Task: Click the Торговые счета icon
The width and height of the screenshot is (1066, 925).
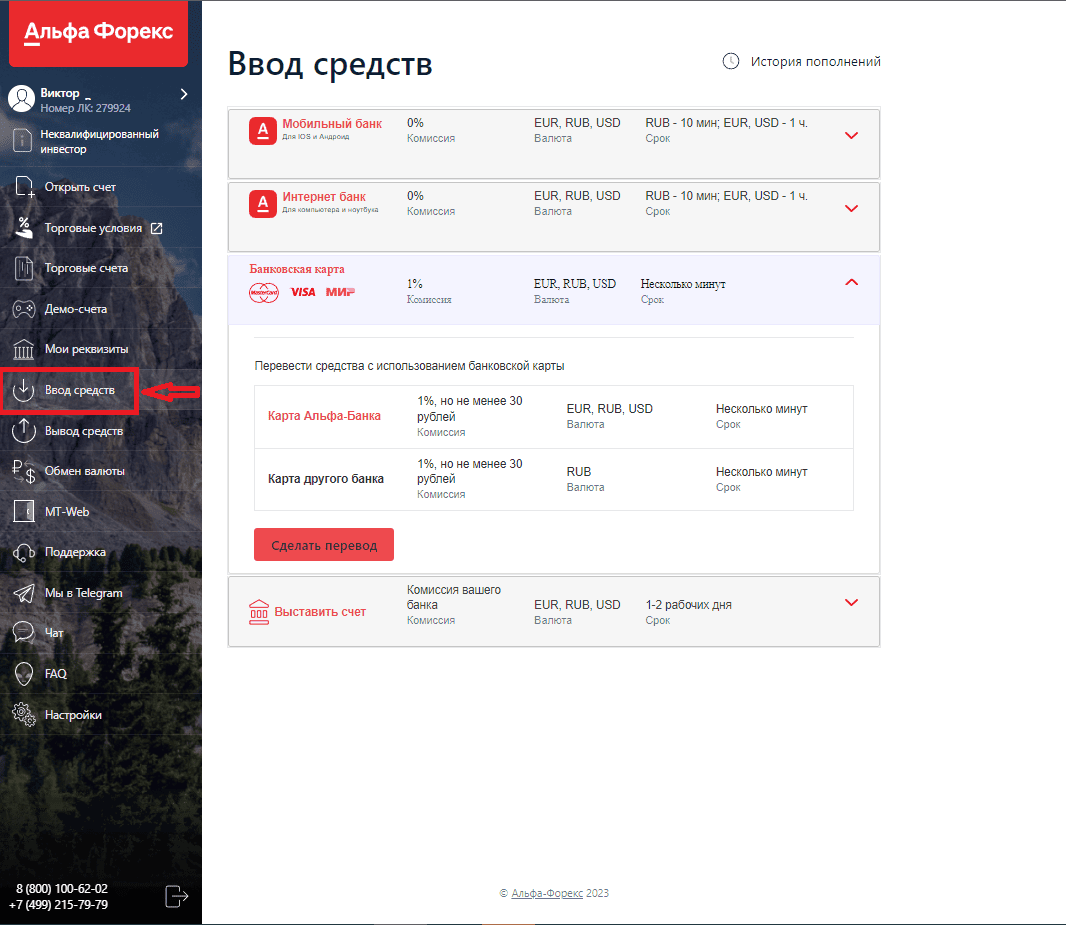Action: tap(24, 268)
